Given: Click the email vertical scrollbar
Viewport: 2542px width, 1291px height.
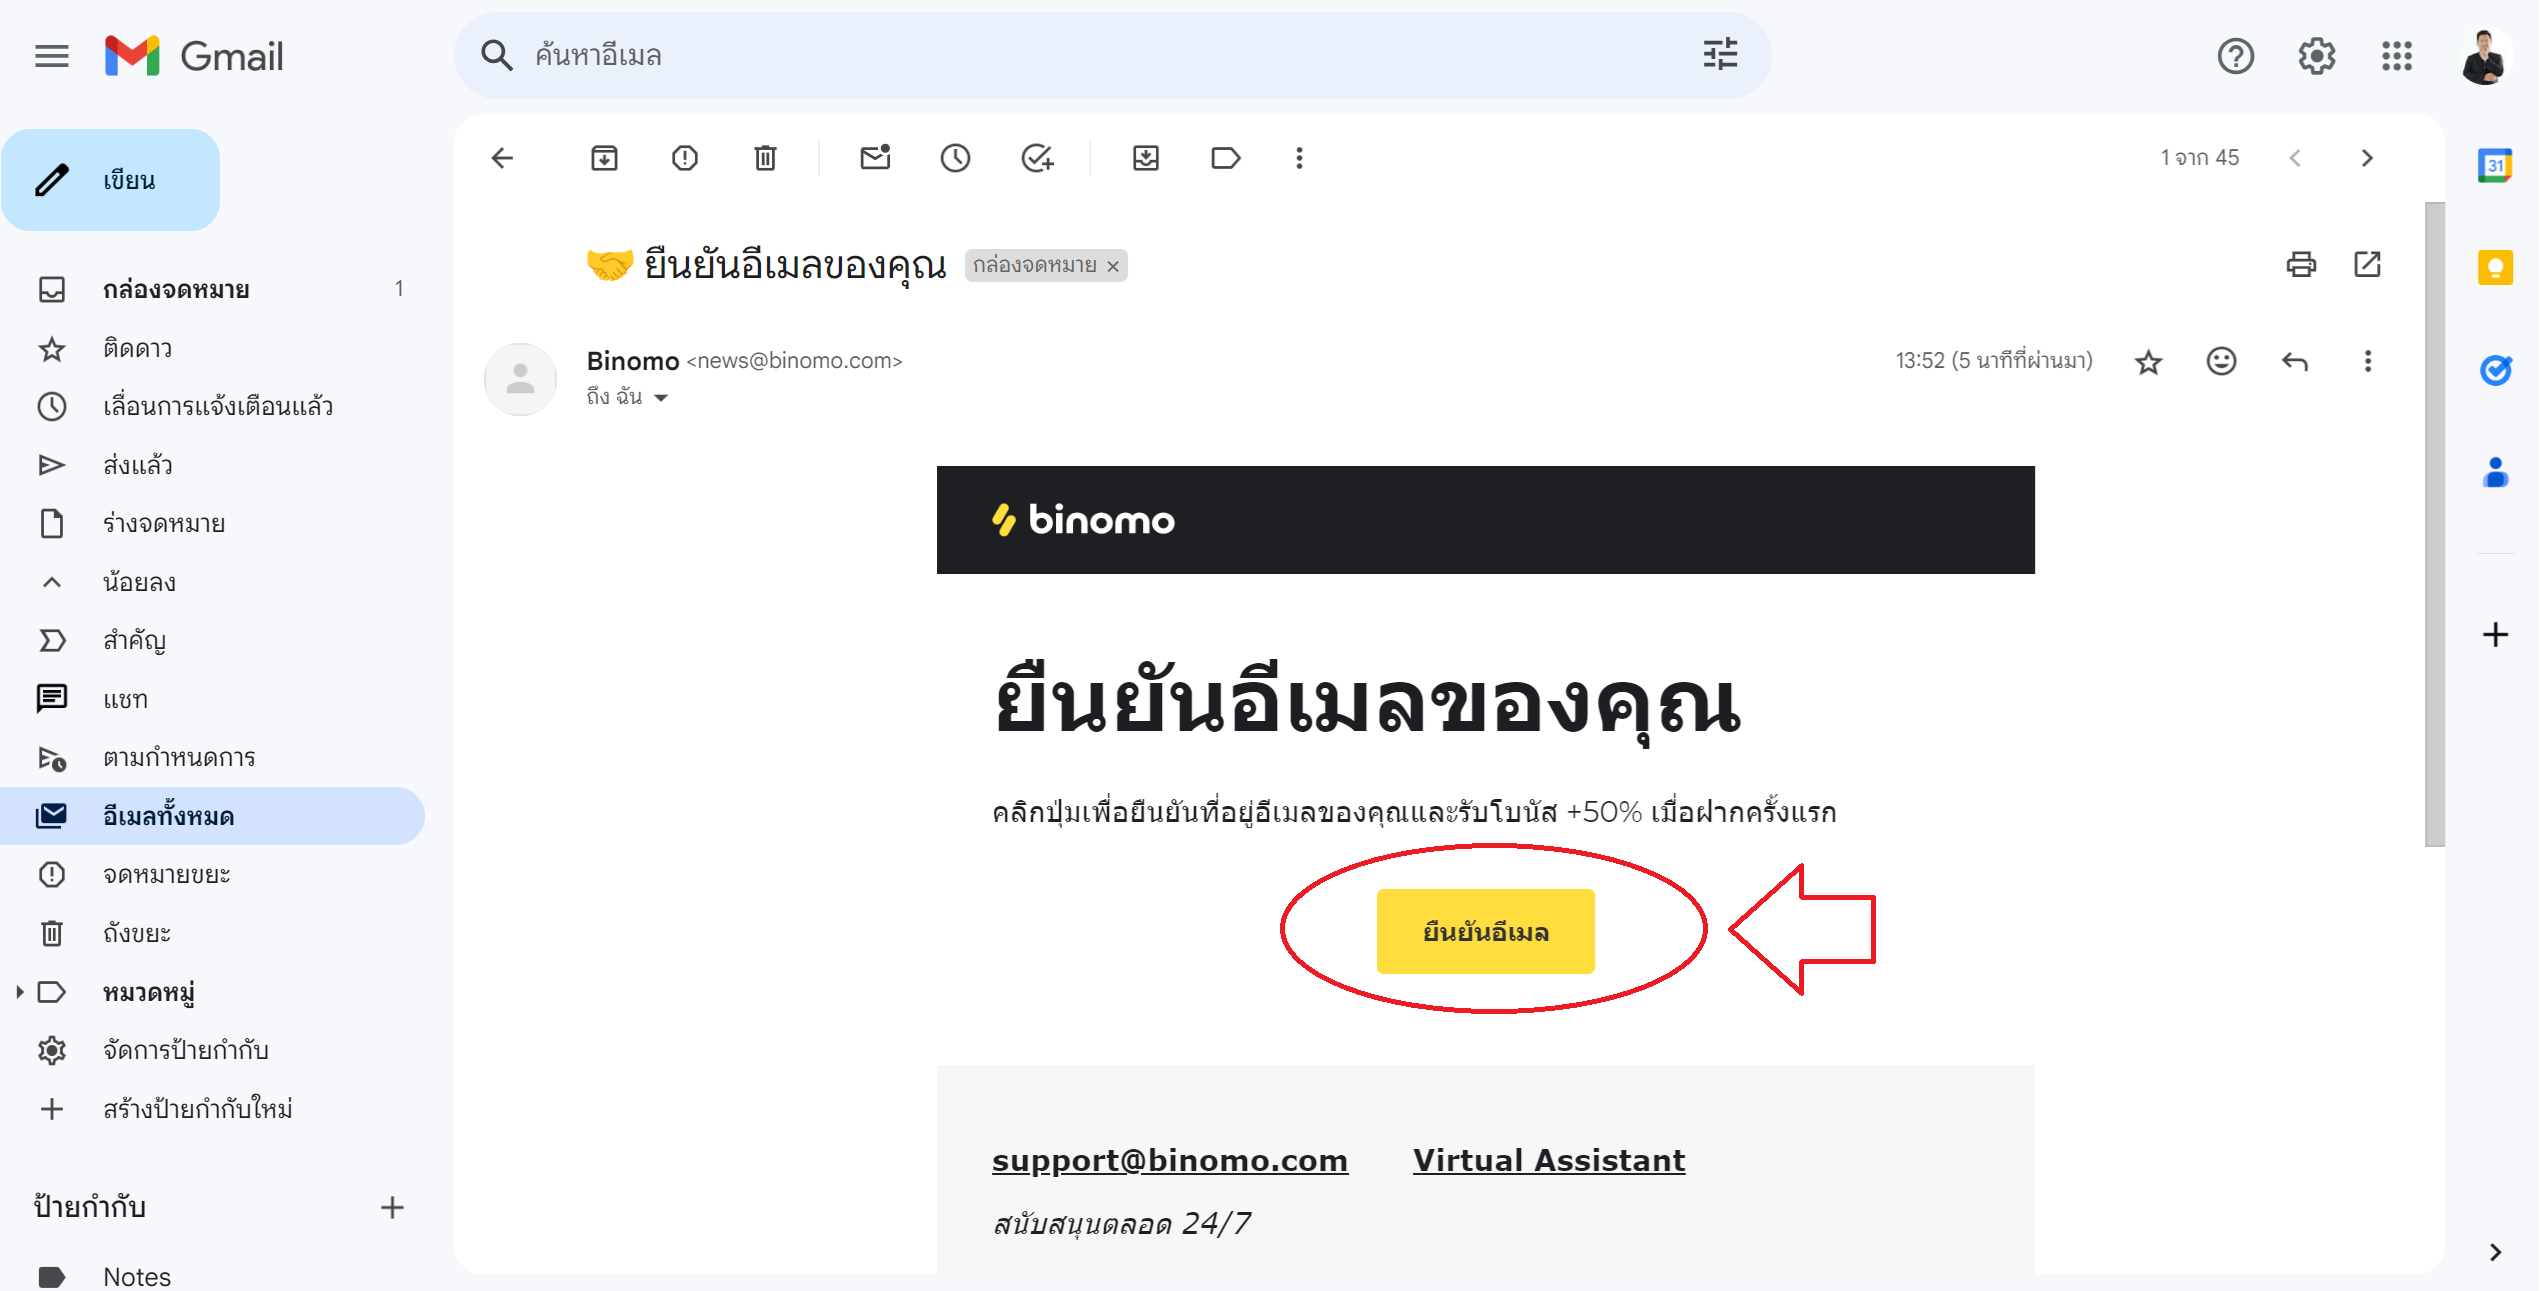Looking at the screenshot, I should (x=2434, y=524).
